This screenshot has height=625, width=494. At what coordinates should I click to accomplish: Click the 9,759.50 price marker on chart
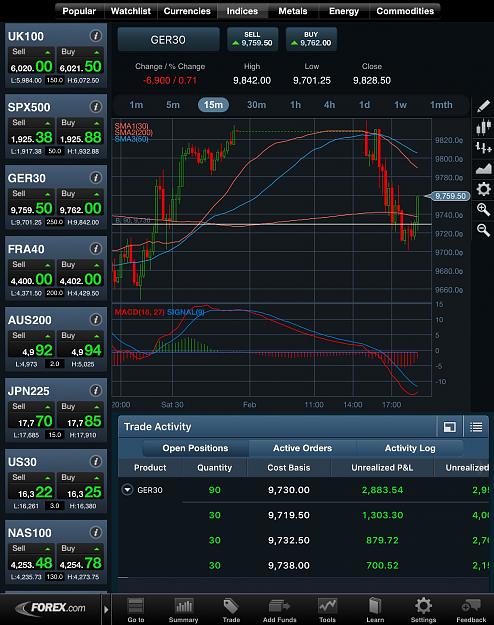pyautogui.click(x=448, y=196)
